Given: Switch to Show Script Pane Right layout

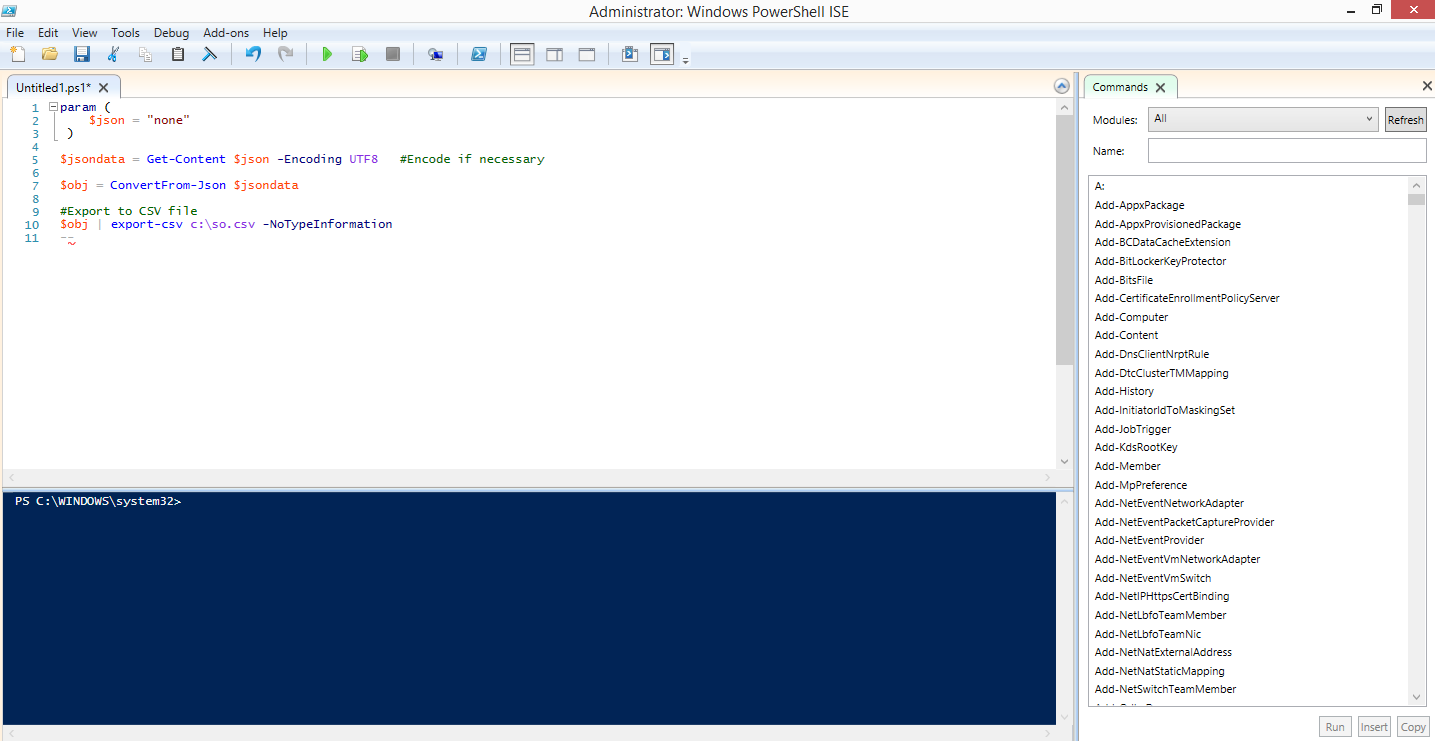Looking at the screenshot, I should click(x=554, y=54).
